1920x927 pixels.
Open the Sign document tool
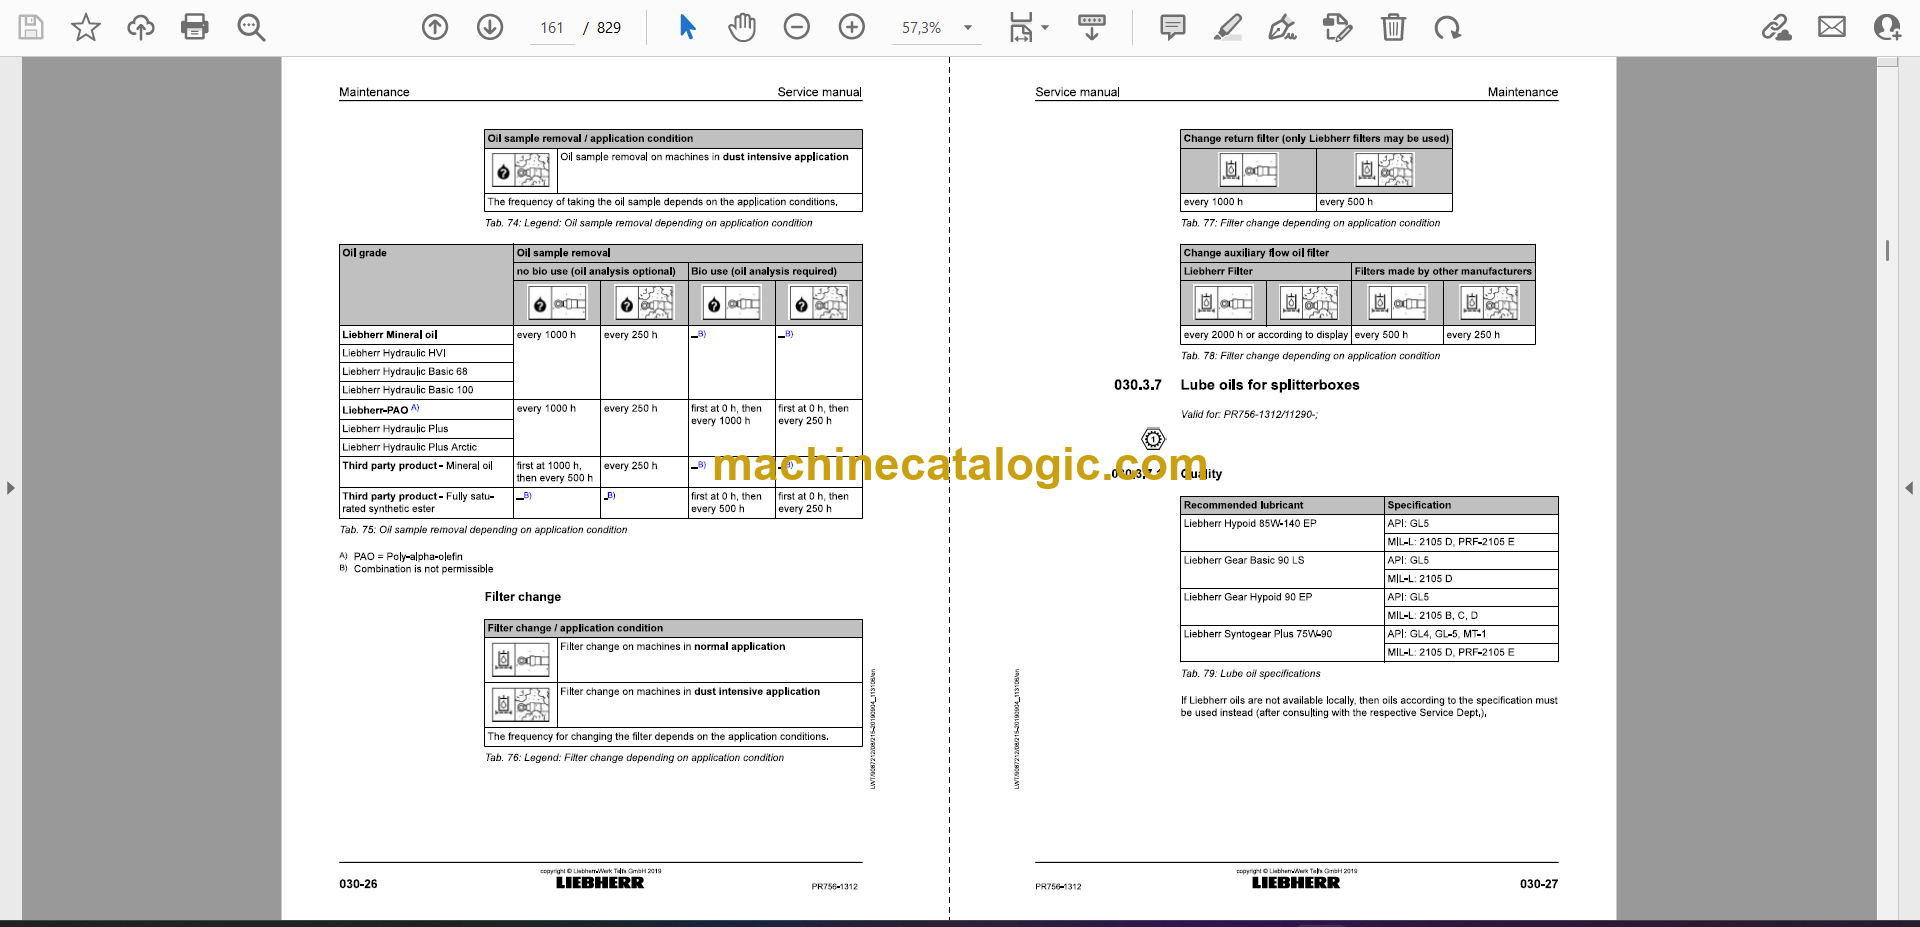click(x=1283, y=27)
